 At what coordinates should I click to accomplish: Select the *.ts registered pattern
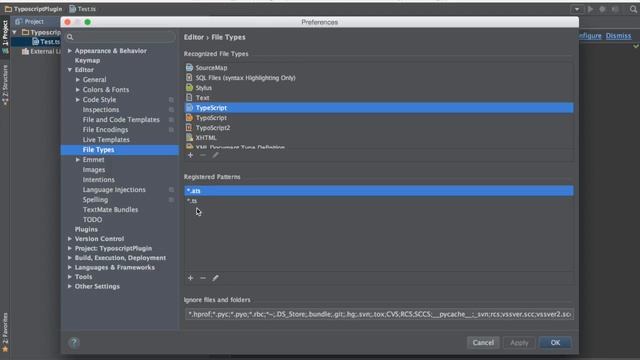379,201
